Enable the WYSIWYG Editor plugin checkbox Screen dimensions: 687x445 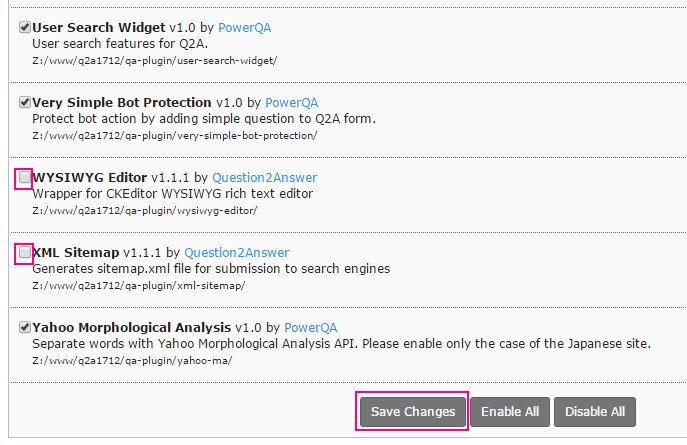click(x=24, y=177)
